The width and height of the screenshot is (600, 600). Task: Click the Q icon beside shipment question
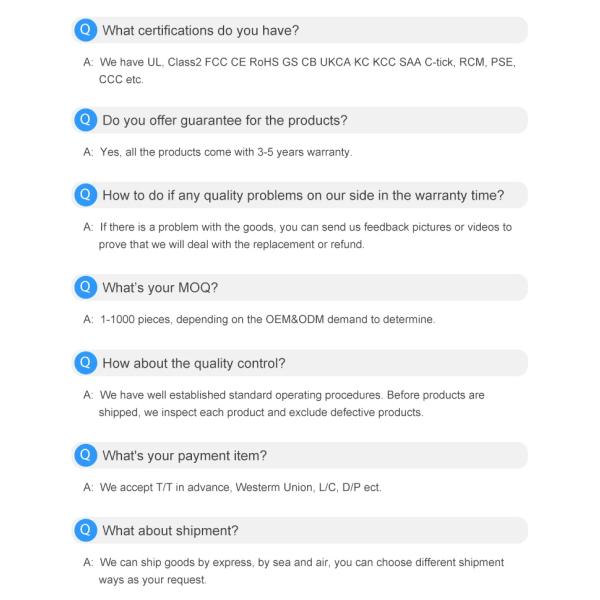(x=86, y=530)
